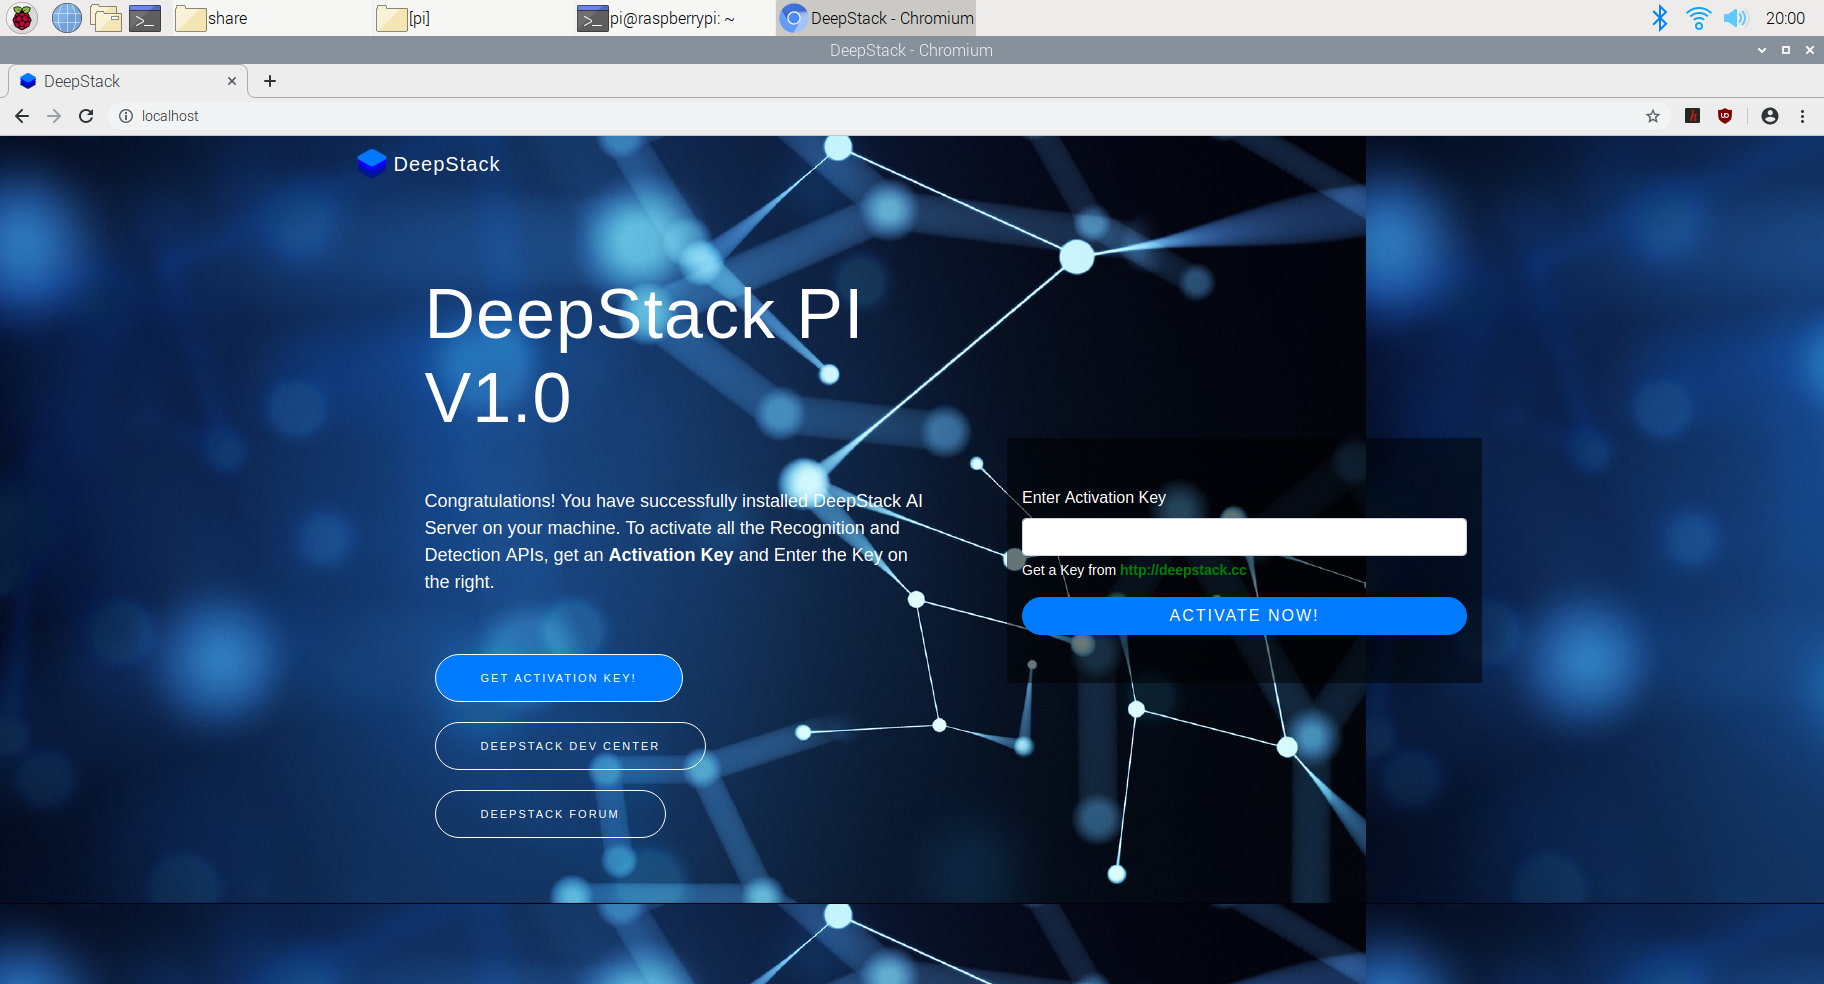1824x984 pixels.
Task: Open the Raspberry Pi main menu
Action: click(20, 17)
